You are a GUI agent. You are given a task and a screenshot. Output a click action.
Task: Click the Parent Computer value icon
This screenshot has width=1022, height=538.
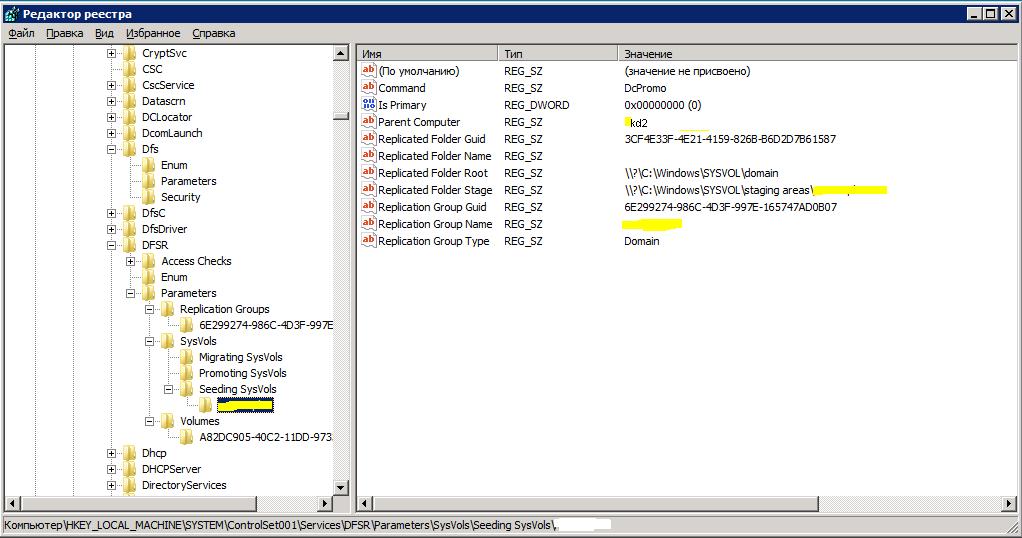point(369,121)
